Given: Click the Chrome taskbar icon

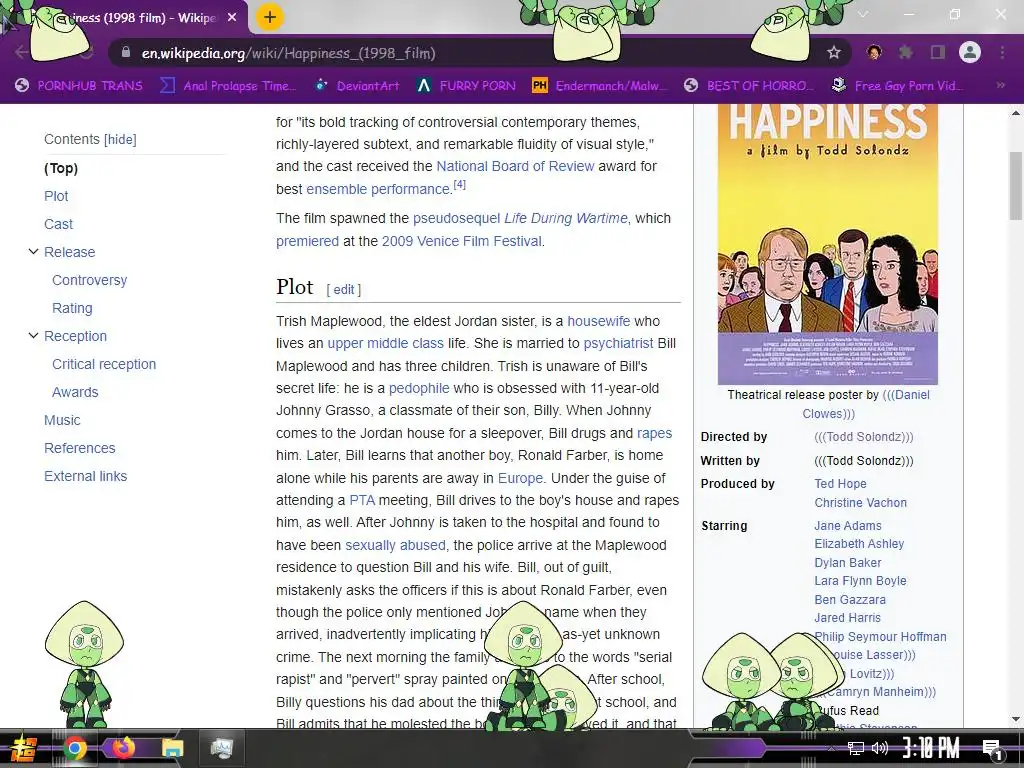Looking at the screenshot, I should (74, 748).
